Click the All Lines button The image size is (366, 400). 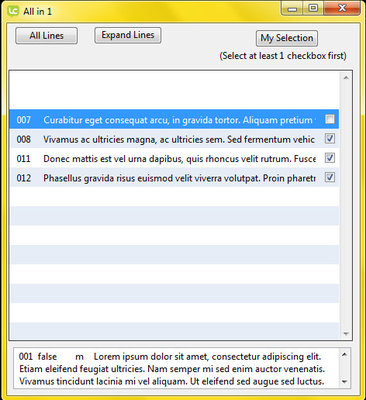46,36
